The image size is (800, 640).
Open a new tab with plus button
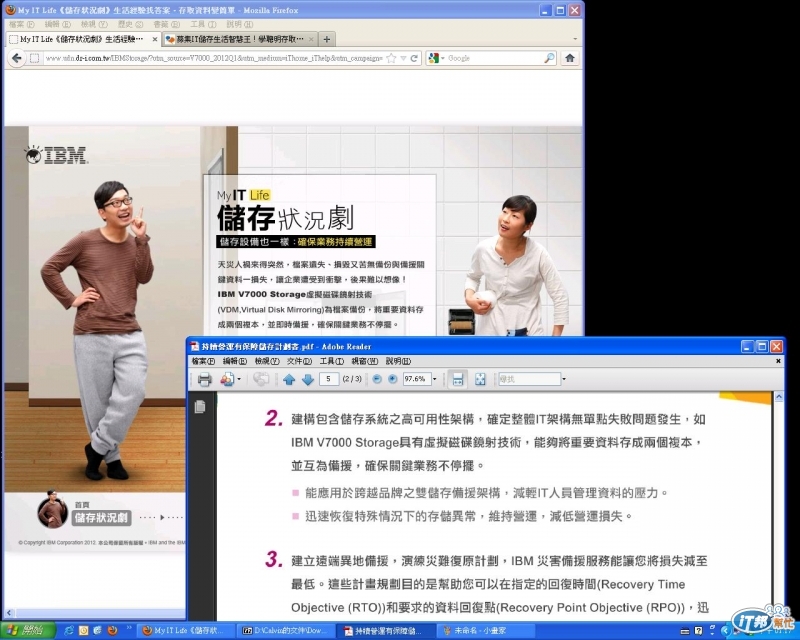327,39
